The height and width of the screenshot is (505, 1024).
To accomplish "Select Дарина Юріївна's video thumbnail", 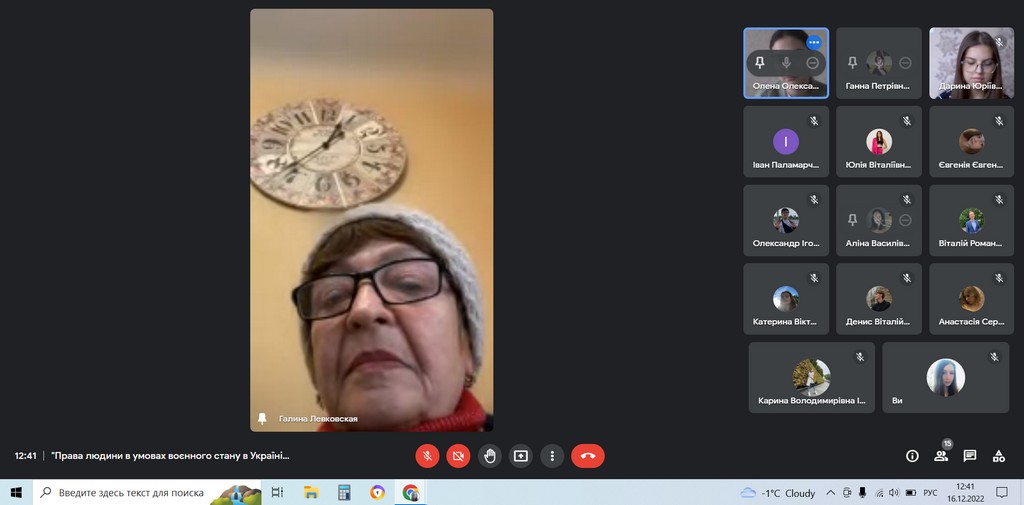I will [972, 62].
